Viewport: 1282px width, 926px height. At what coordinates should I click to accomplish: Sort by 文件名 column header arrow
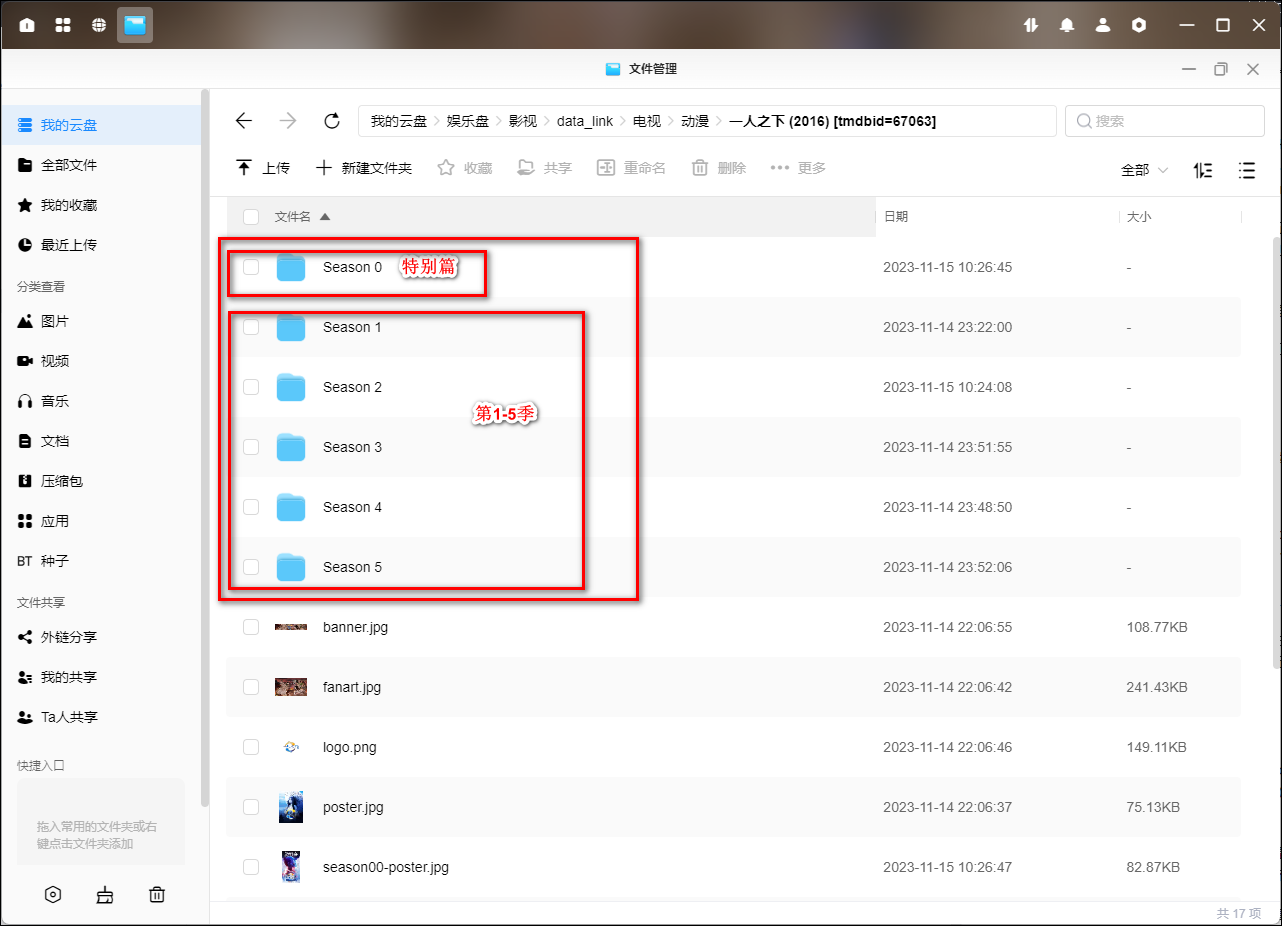[324, 217]
